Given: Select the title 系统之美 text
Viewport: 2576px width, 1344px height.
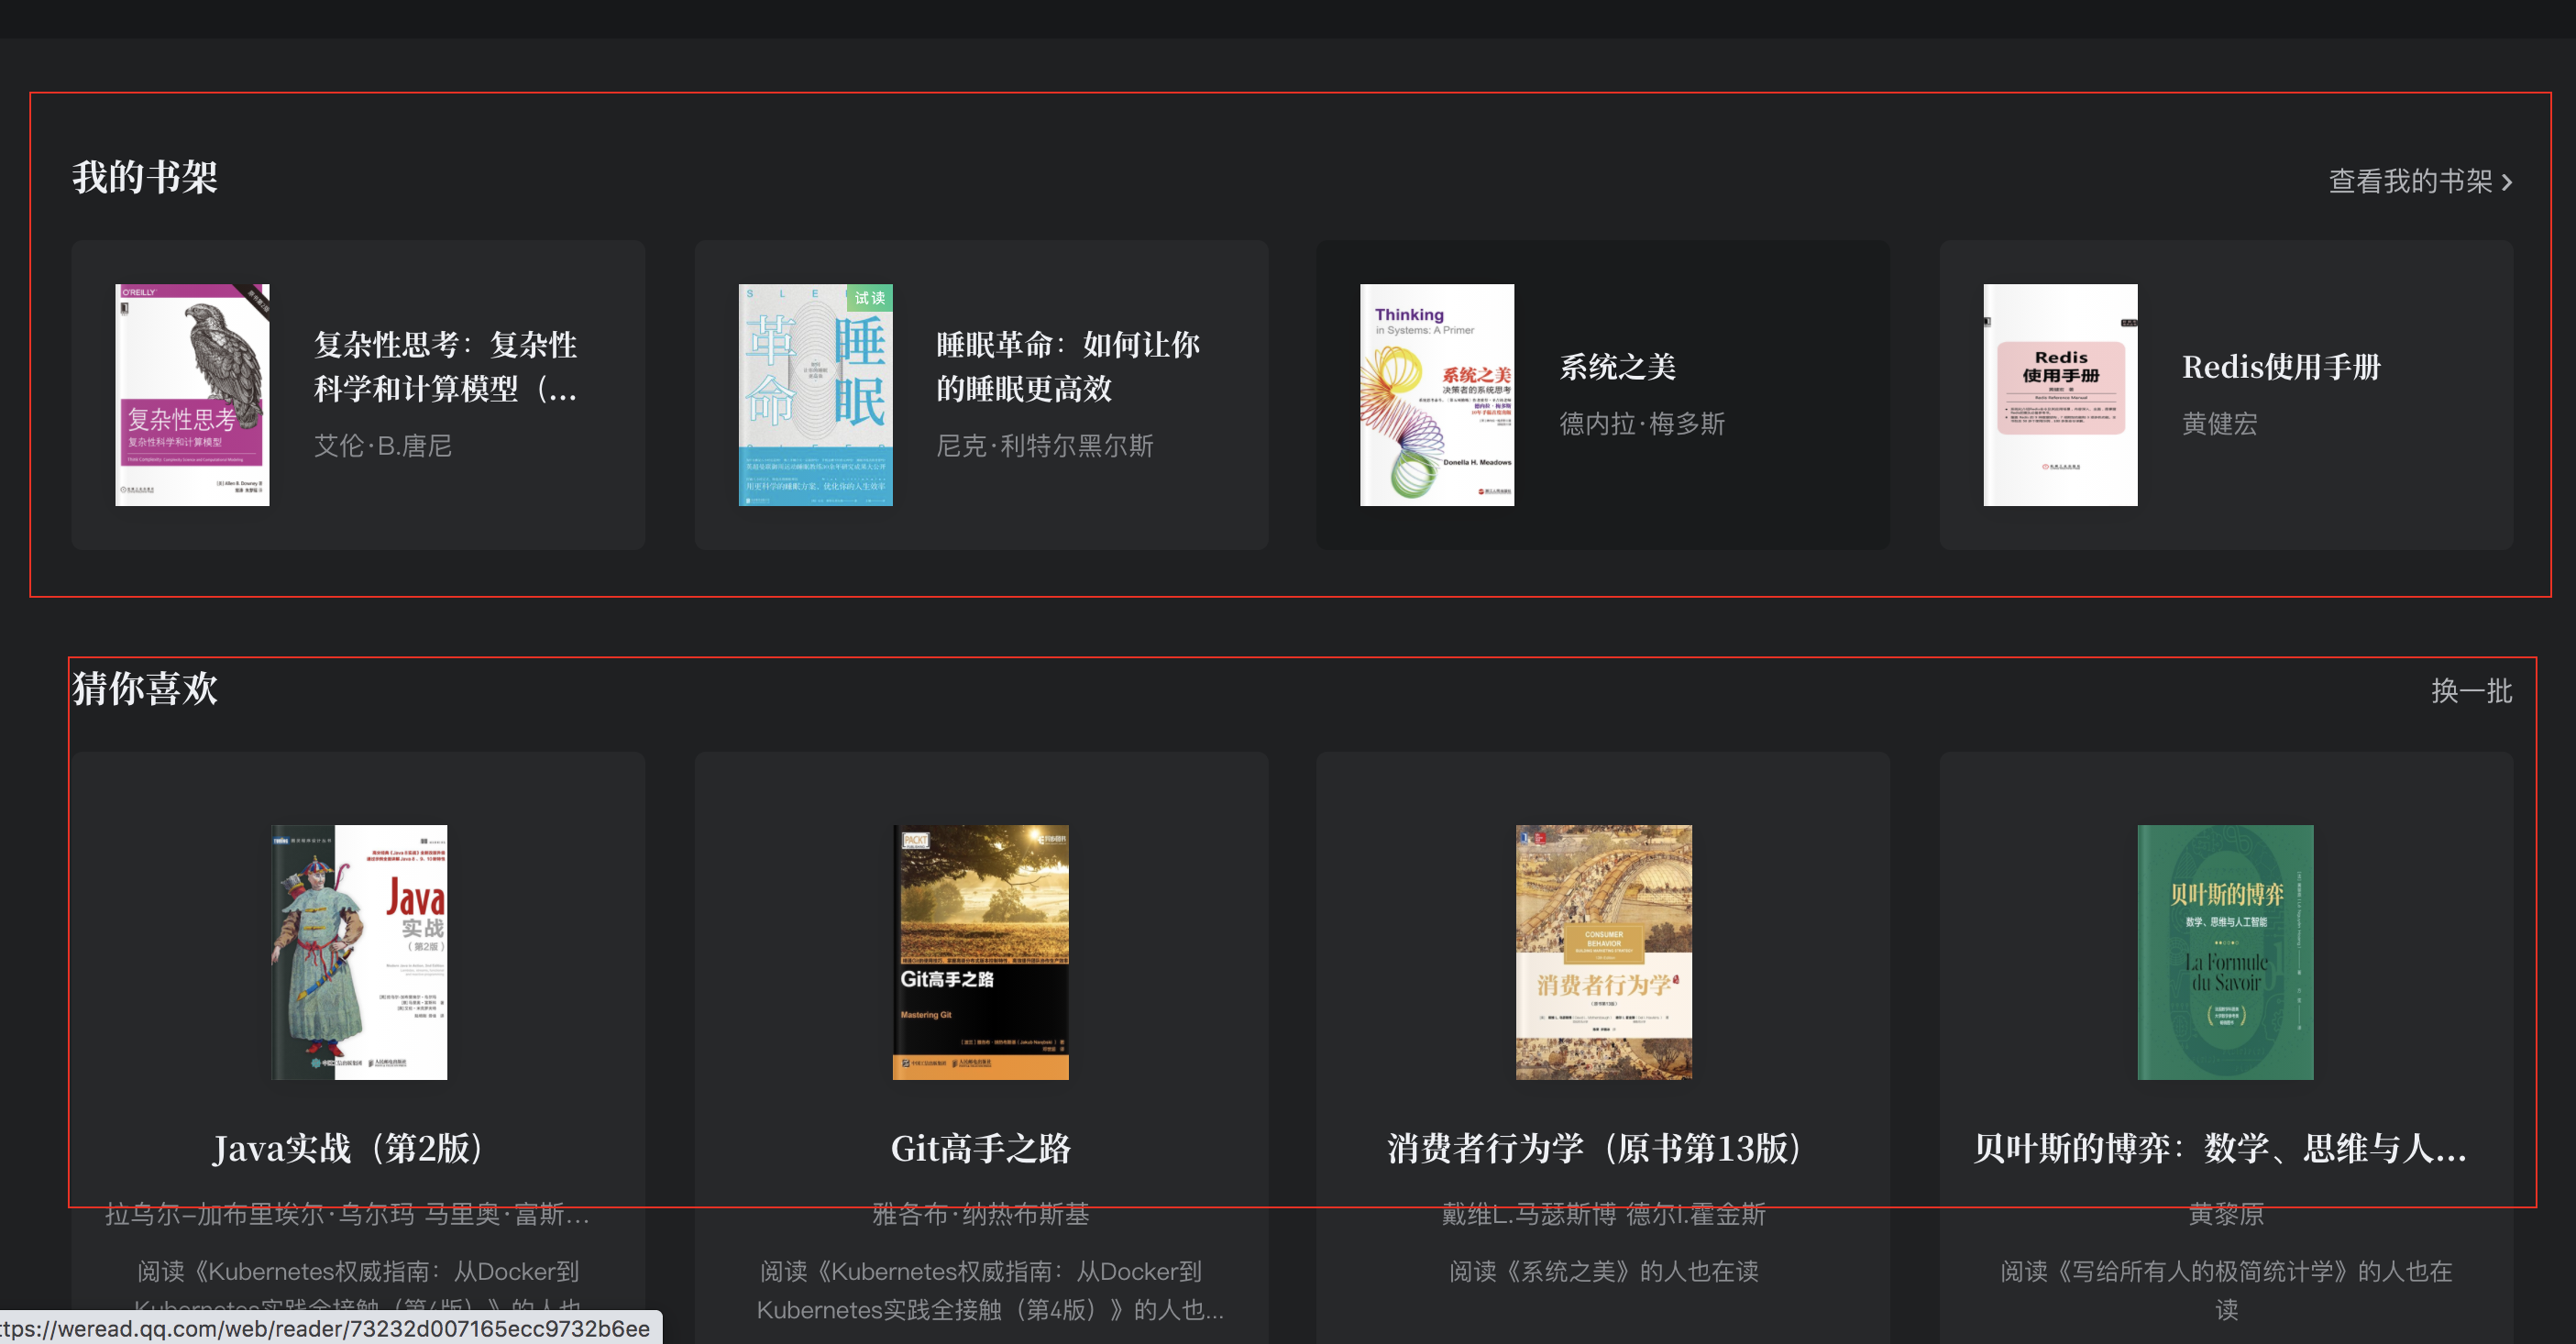Looking at the screenshot, I should pyautogui.click(x=1617, y=367).
